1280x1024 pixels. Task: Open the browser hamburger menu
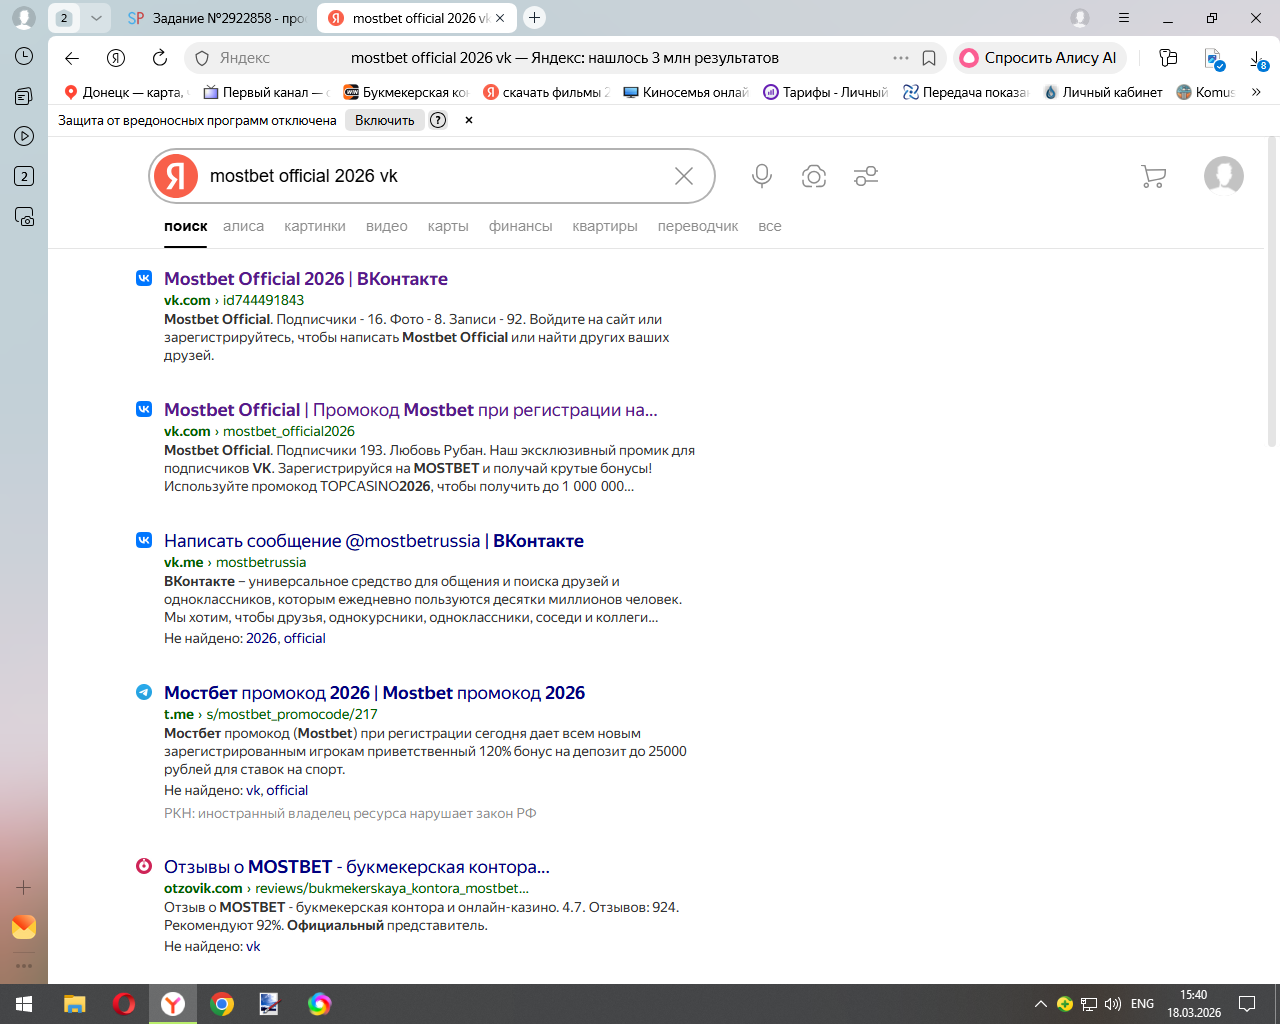1124,18
